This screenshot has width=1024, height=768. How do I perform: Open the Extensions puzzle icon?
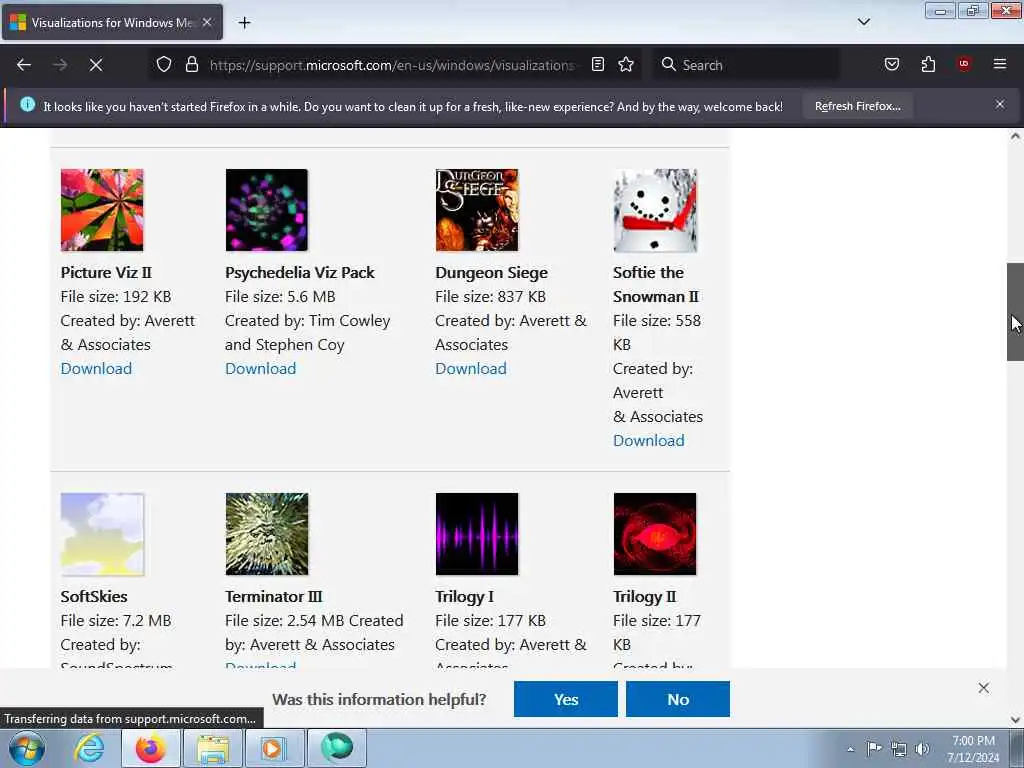[928, 65]
